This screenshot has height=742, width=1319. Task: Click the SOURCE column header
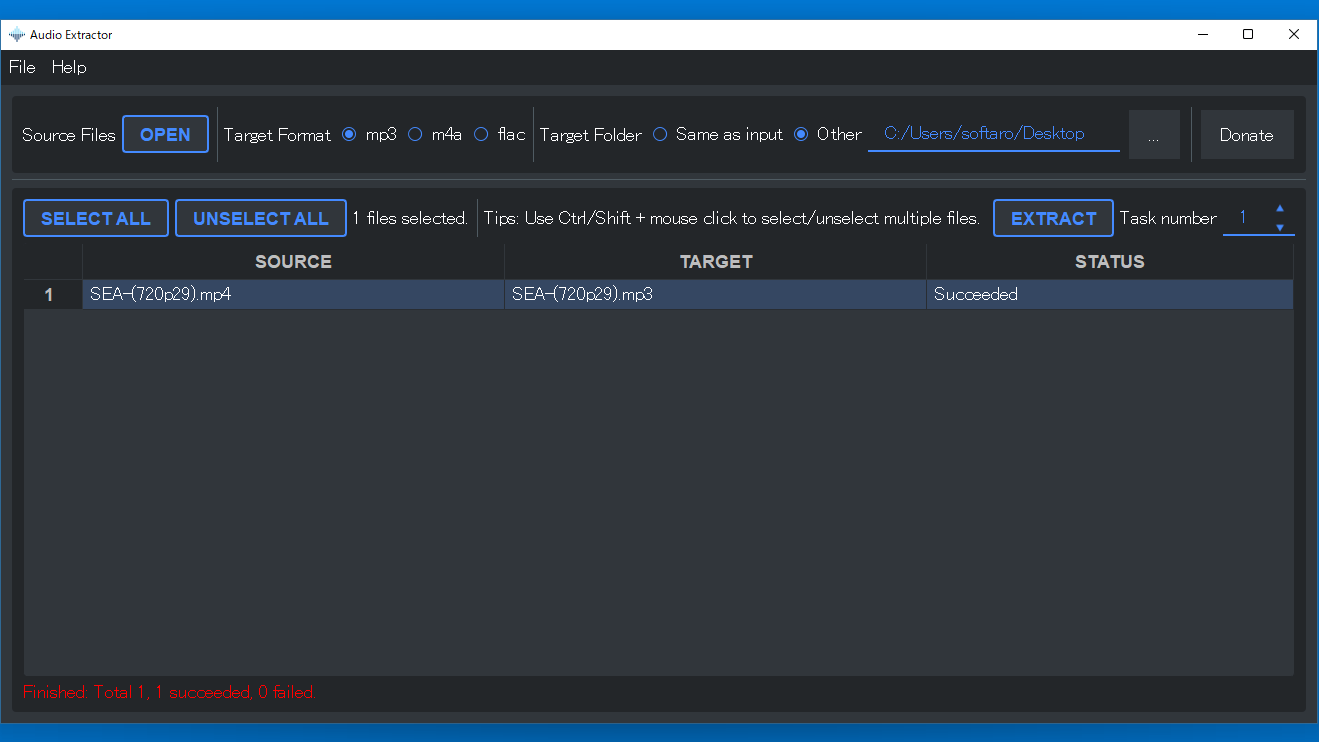293,262
